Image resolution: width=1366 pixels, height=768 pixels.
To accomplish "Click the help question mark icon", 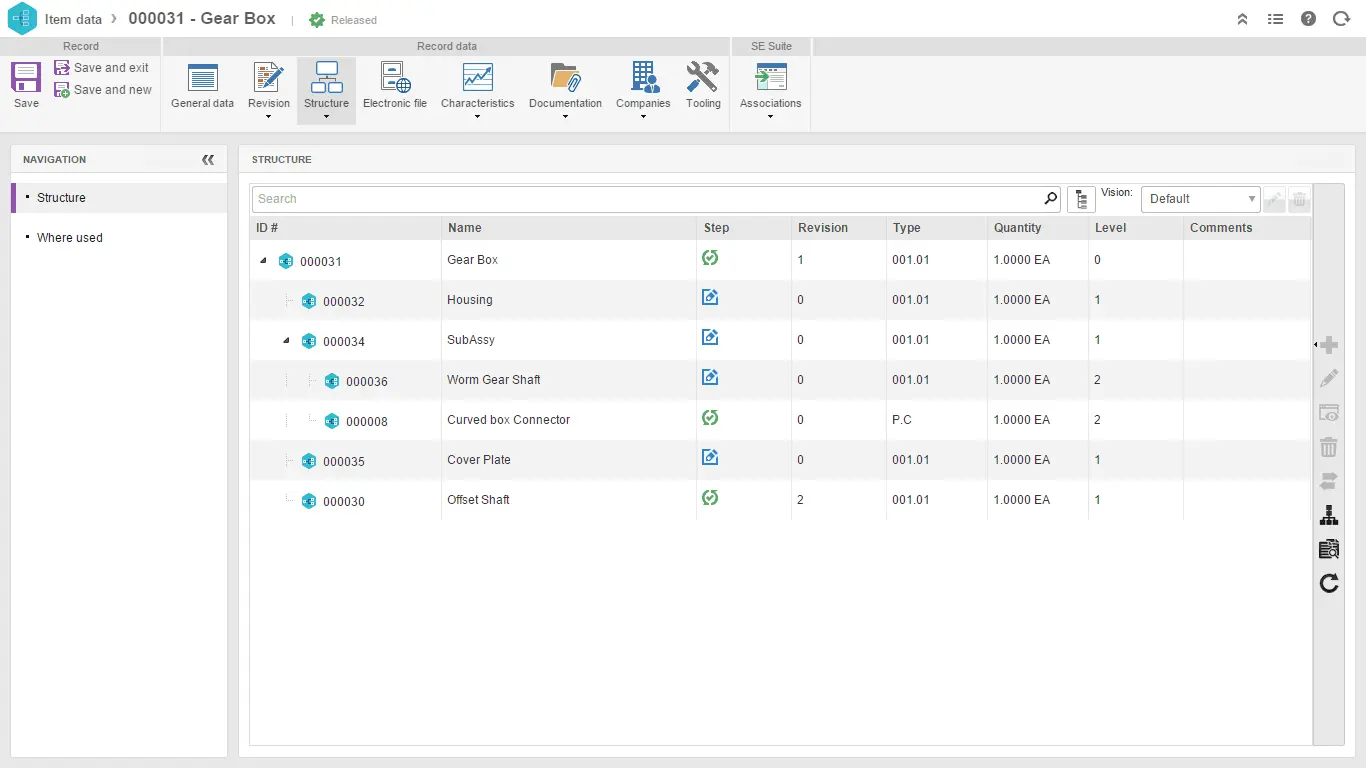I will pos(1308,19).
